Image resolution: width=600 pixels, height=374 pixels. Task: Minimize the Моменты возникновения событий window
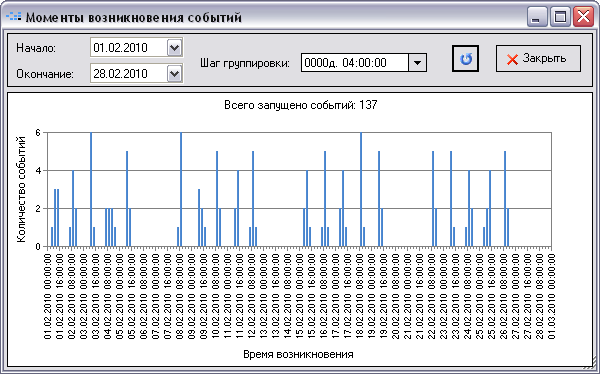(x=536, y=17)
